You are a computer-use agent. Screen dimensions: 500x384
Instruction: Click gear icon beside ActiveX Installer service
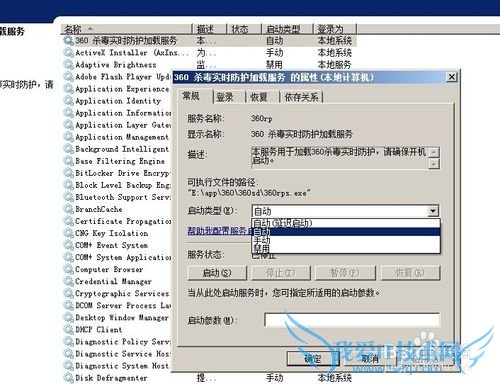pos(69,53)
